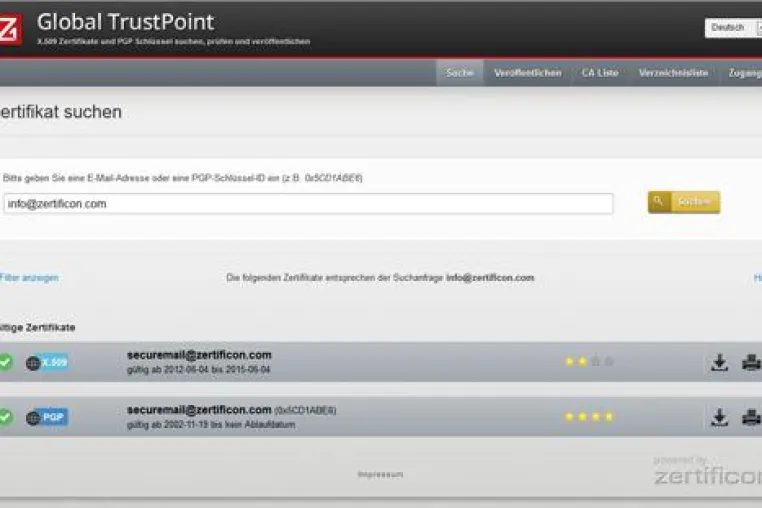Expand filters via Filter anzeigen
The width and height of the screenshot is (762, 508).
(x=29, y=278)
